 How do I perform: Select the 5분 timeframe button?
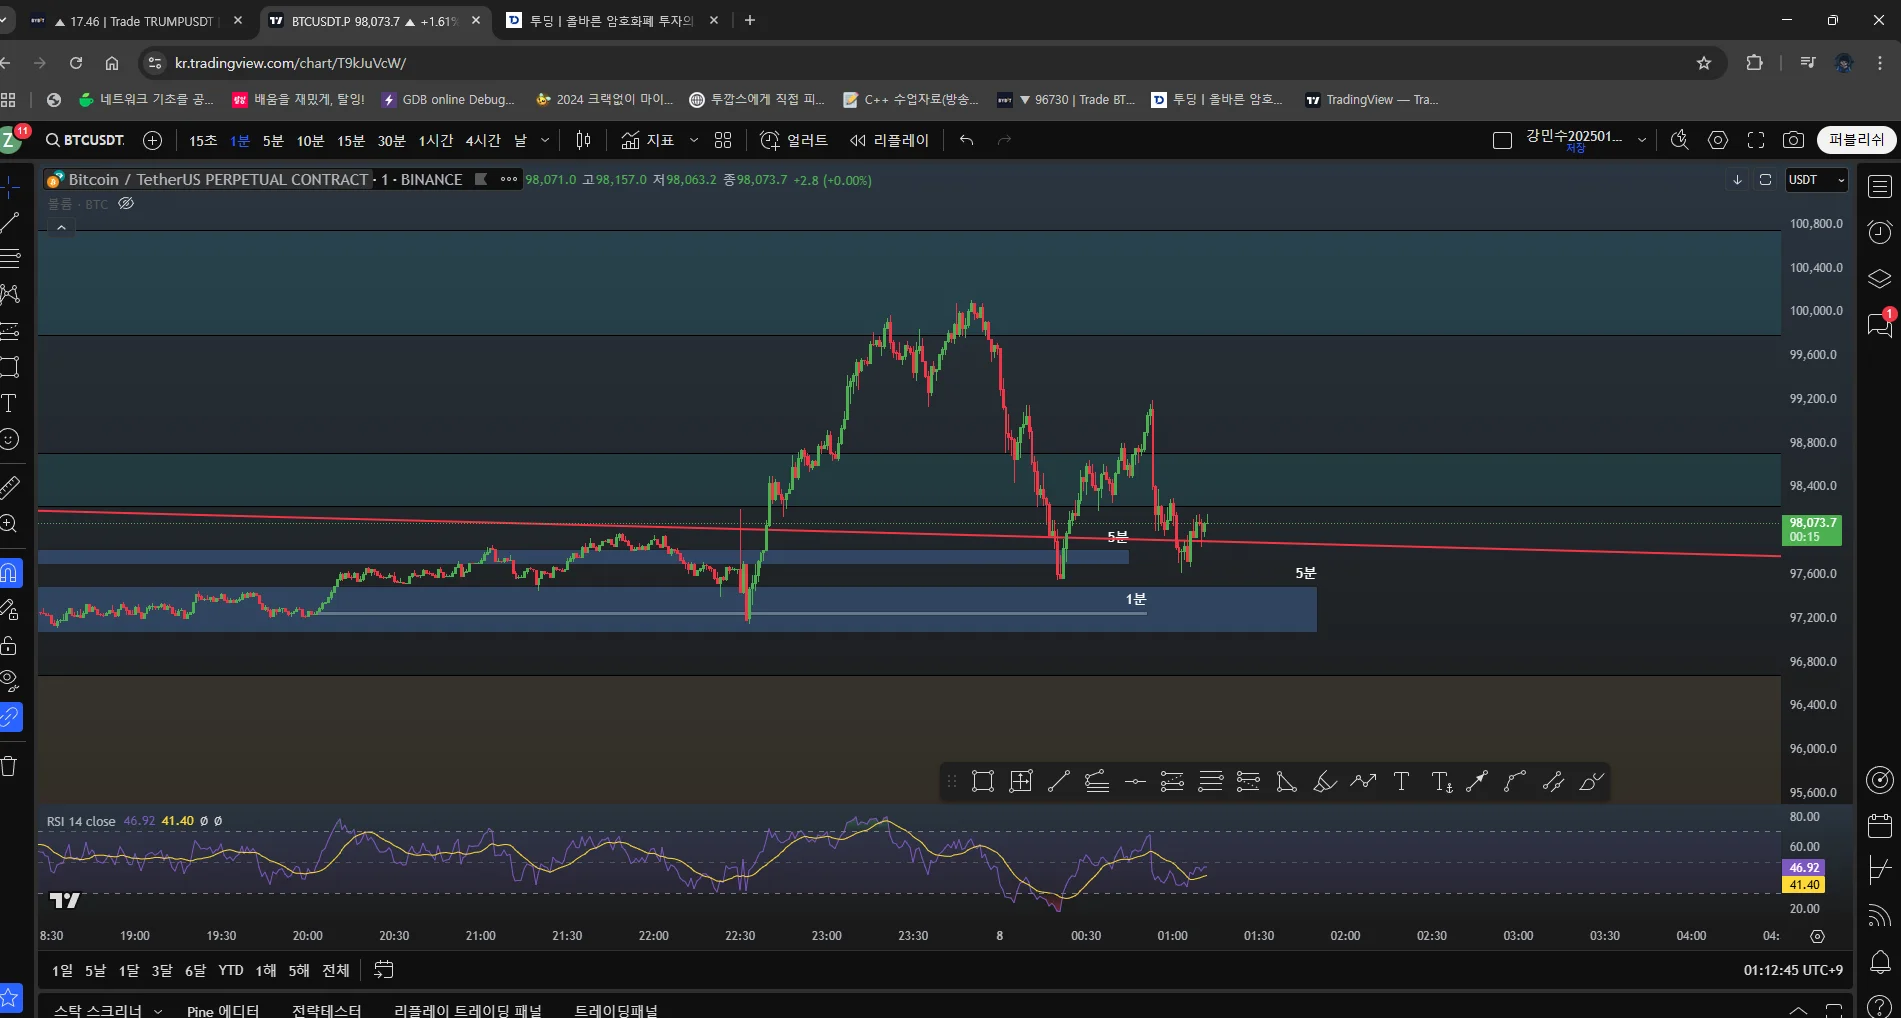273,141
